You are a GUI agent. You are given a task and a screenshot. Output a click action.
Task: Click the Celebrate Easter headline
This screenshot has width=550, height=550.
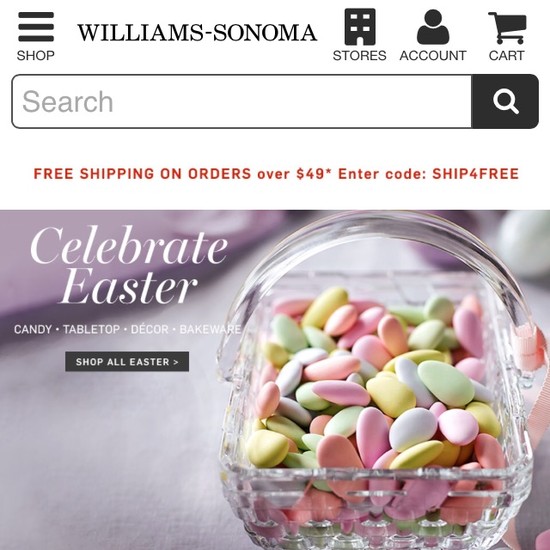pos(129,265)
